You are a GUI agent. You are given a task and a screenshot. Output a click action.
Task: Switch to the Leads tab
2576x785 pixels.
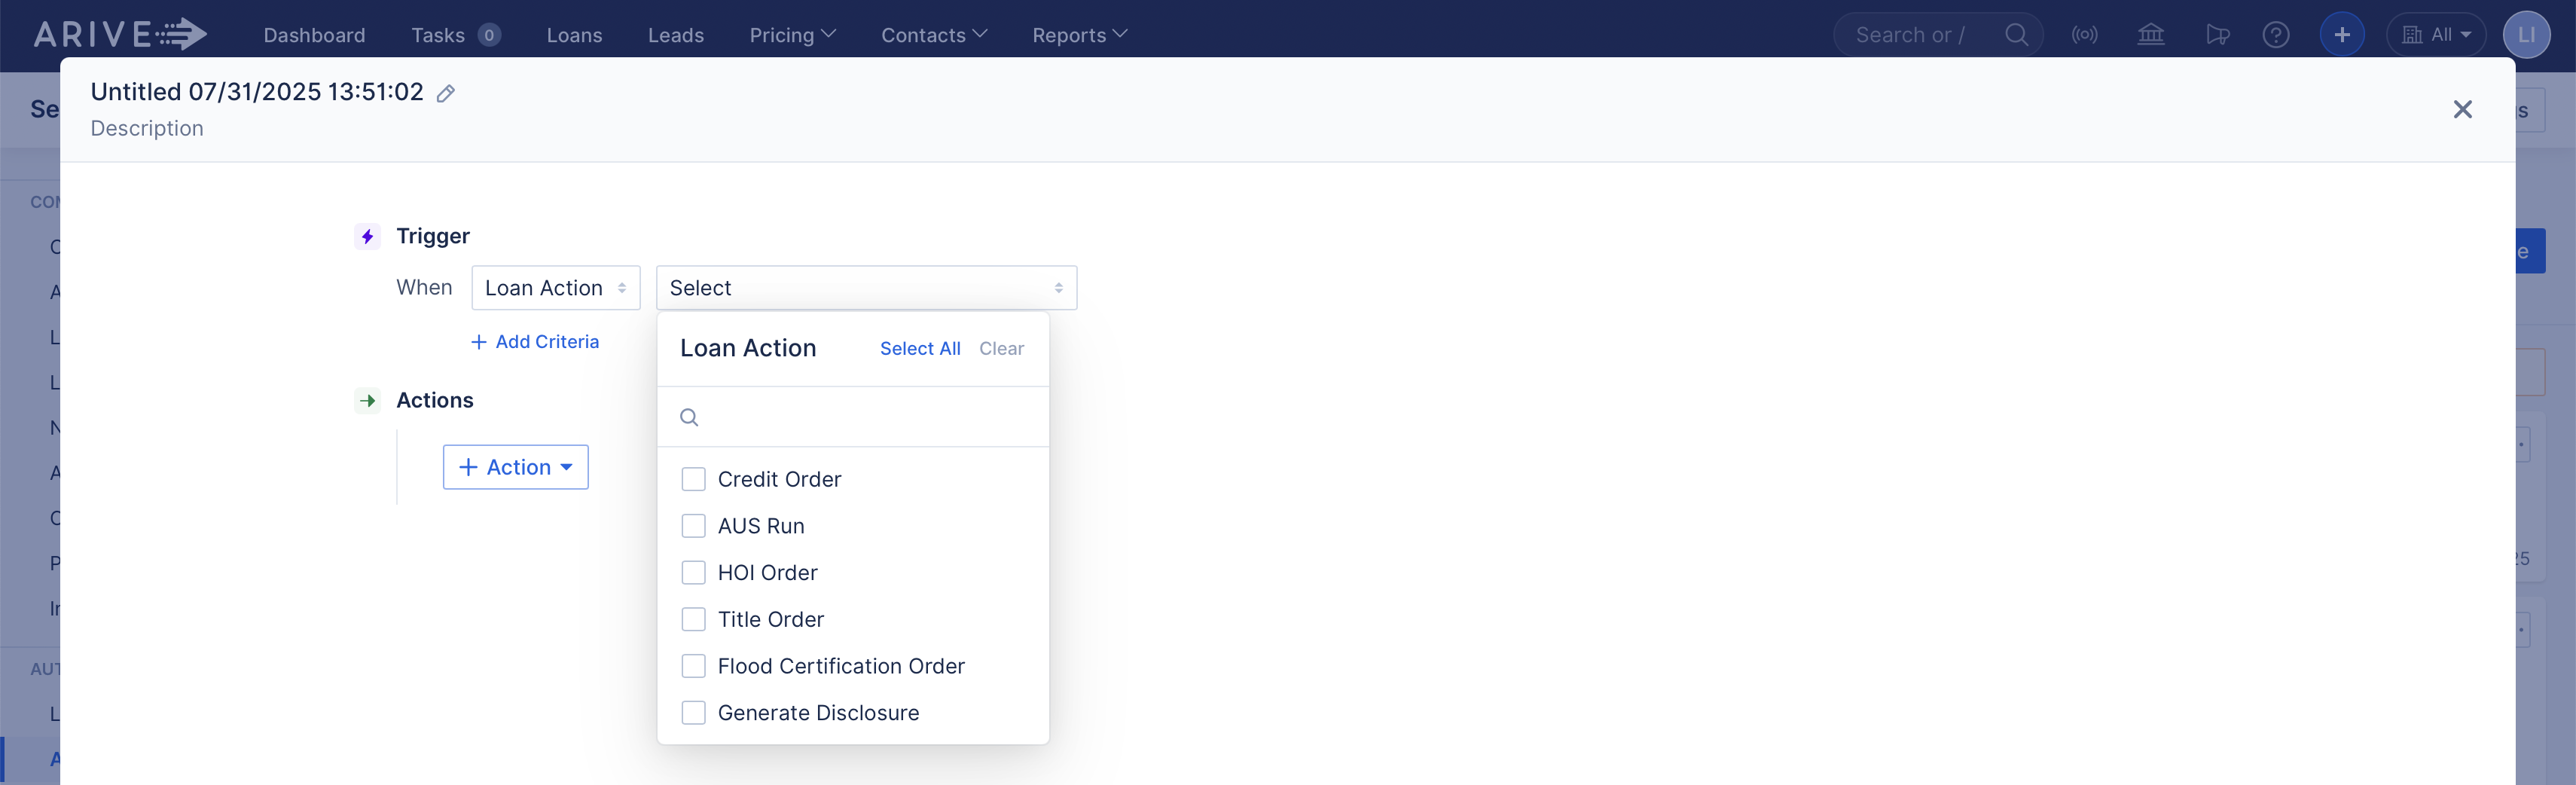pos(676,35)
